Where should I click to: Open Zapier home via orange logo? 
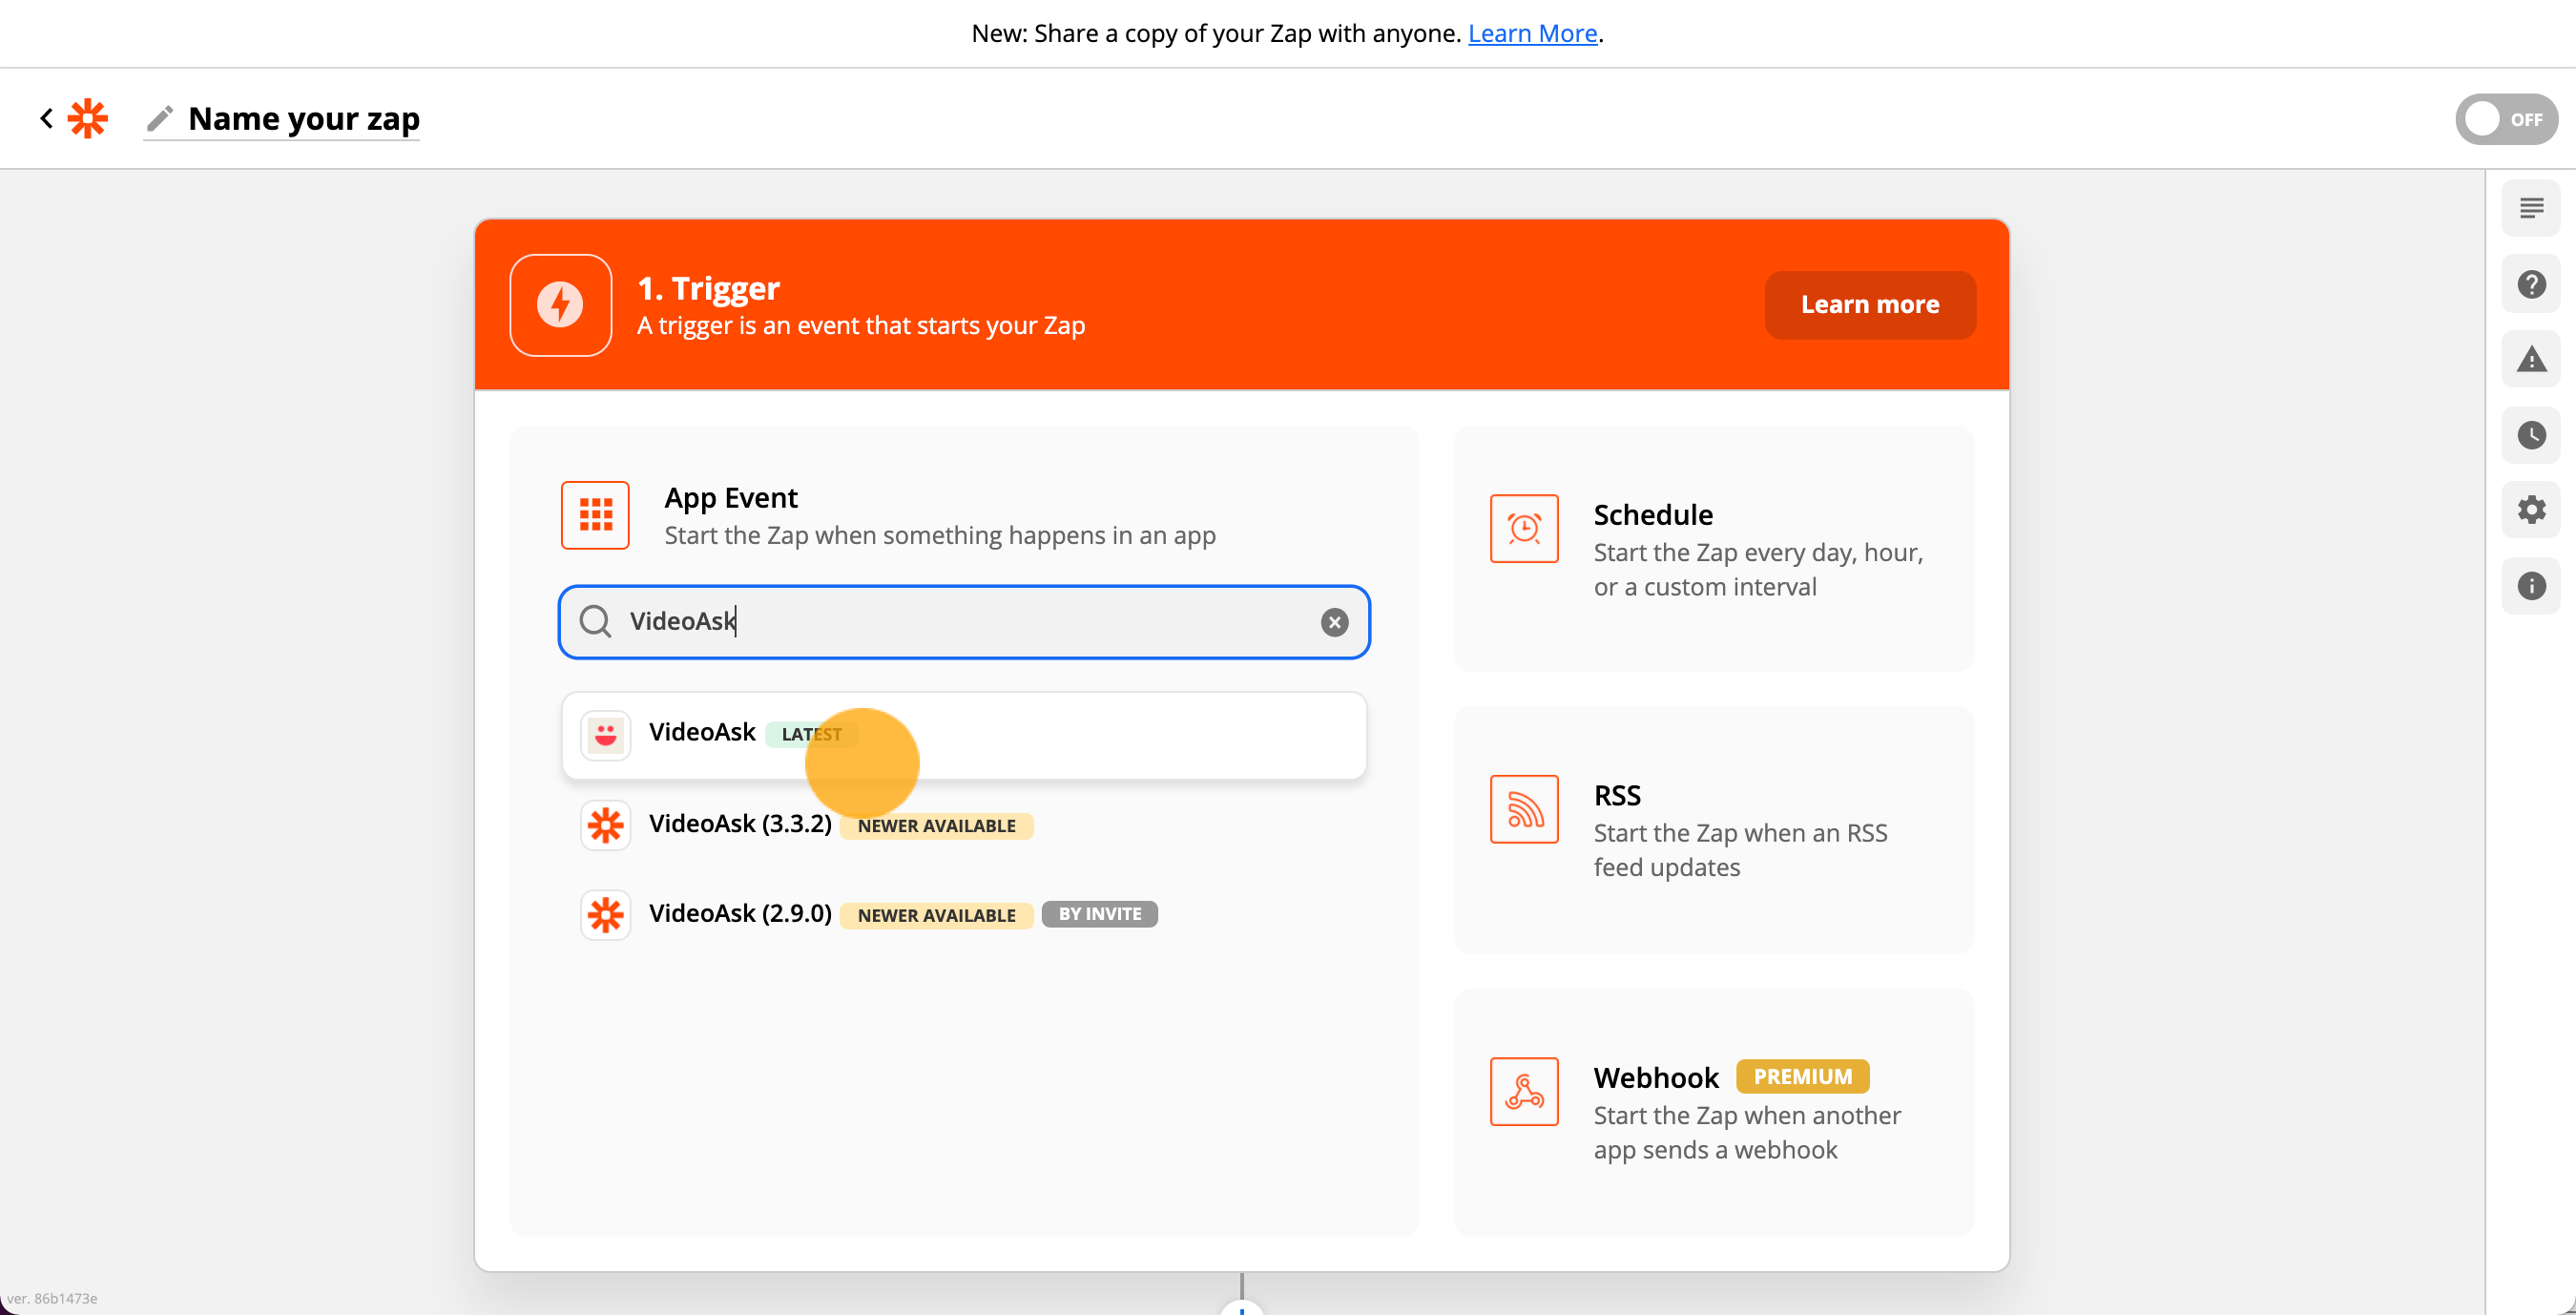pos(88,118)
